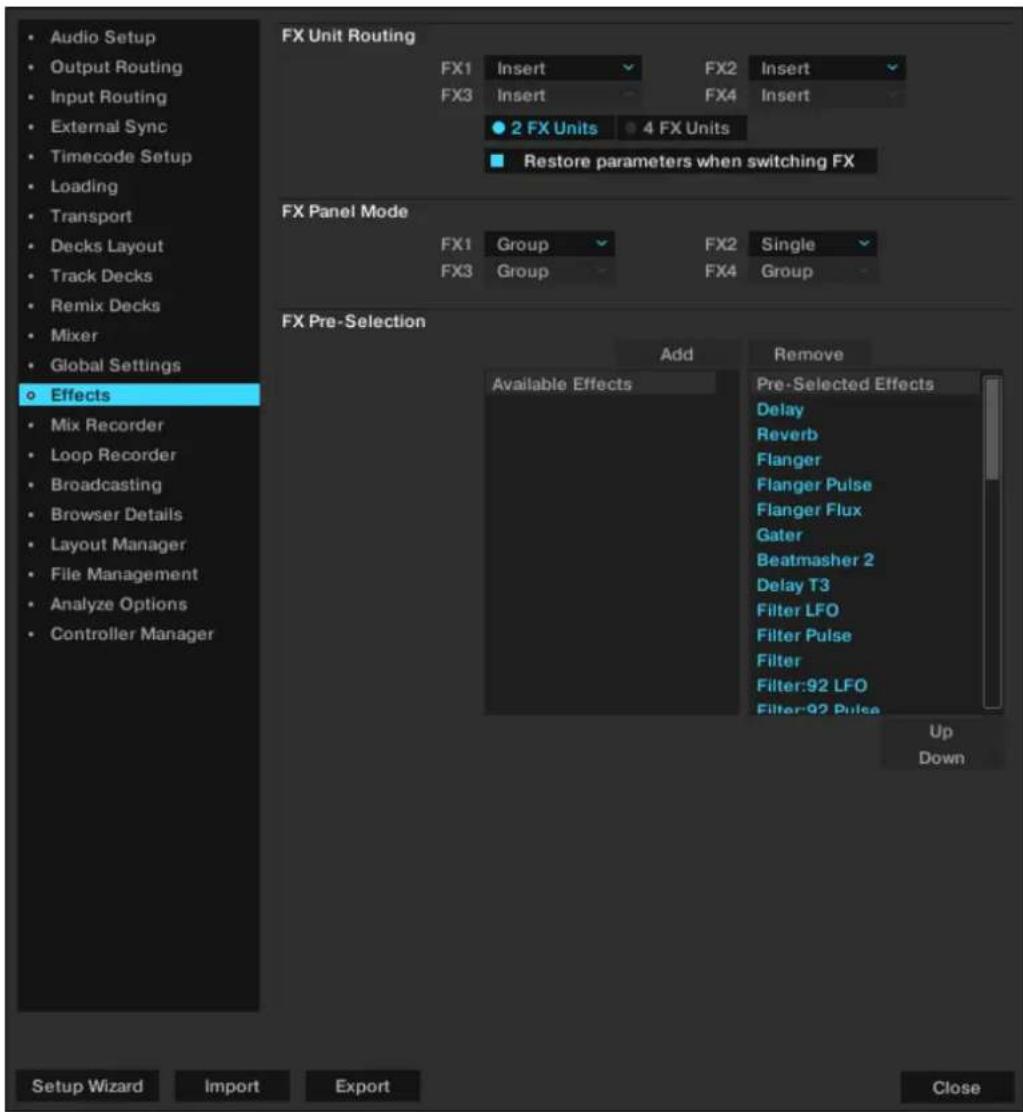Open Analyze Options page
This screenshot has height=1112, width=1023.
pos(139,604)
